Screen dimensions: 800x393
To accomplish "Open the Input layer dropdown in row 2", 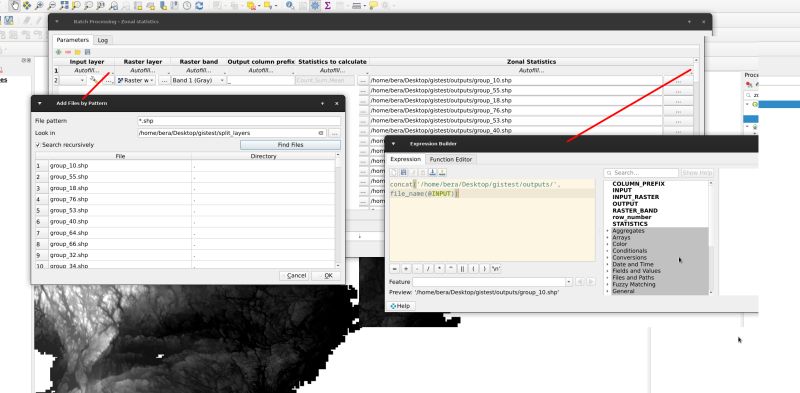I will coord(73,81).
